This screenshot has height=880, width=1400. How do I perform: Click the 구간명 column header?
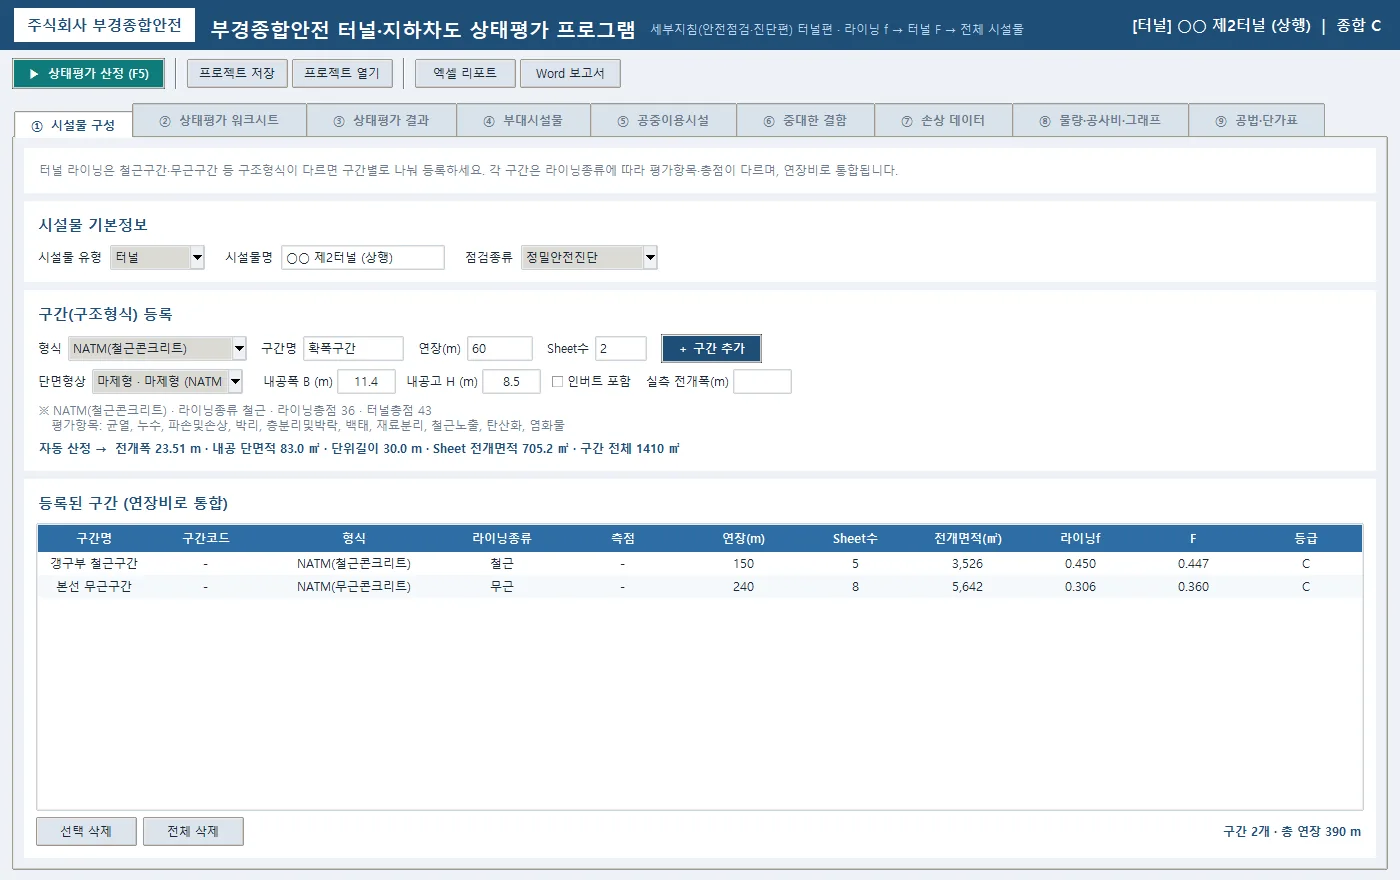point(94,538)
